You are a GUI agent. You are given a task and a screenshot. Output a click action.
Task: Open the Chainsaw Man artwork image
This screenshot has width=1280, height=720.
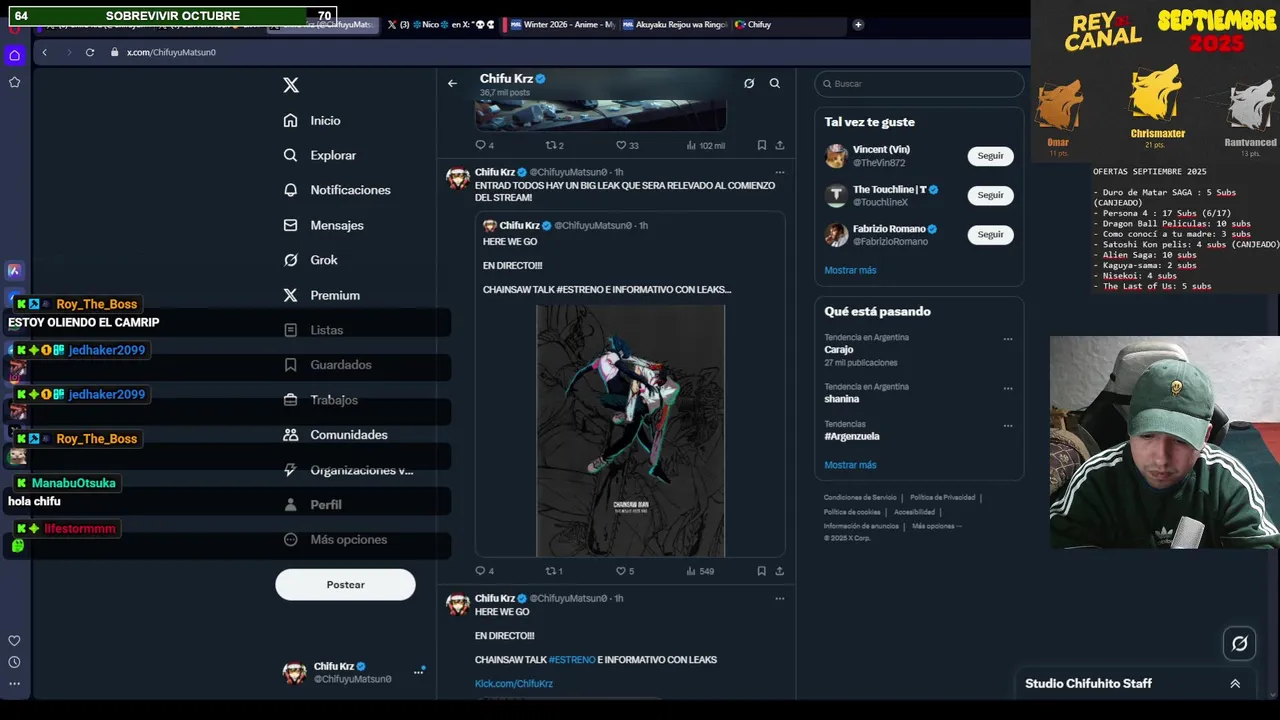click(x=630, y=430)
